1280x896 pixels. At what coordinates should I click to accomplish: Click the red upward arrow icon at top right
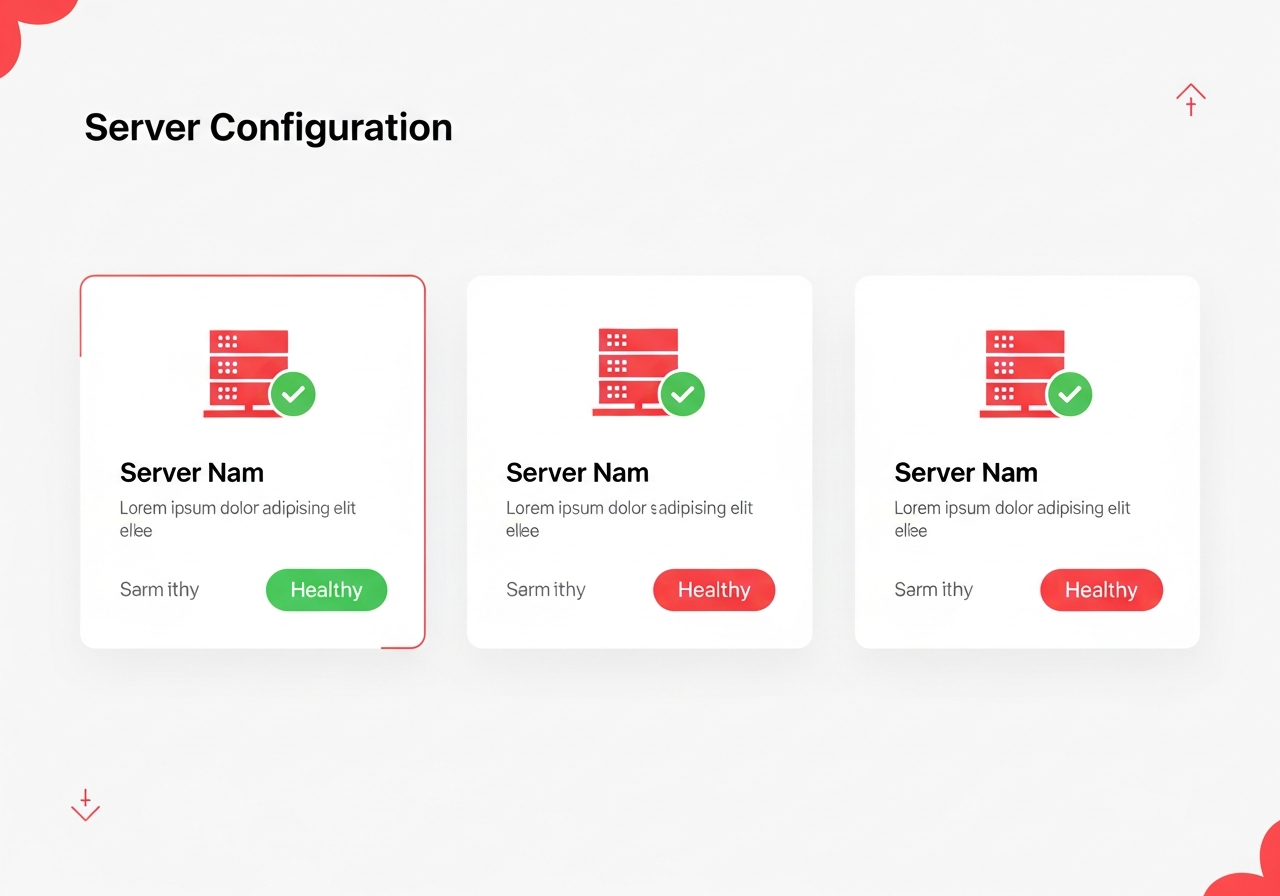(1190, 99)
